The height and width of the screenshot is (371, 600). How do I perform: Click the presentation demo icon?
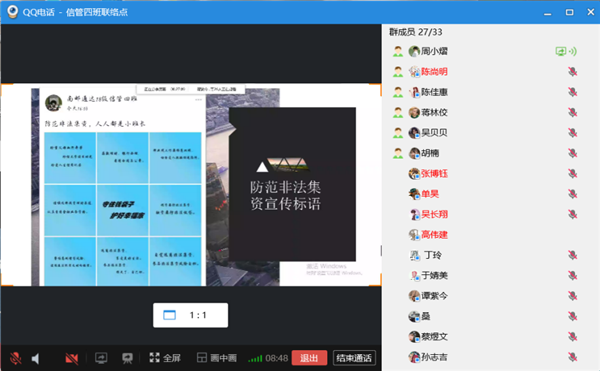point(127,358)
